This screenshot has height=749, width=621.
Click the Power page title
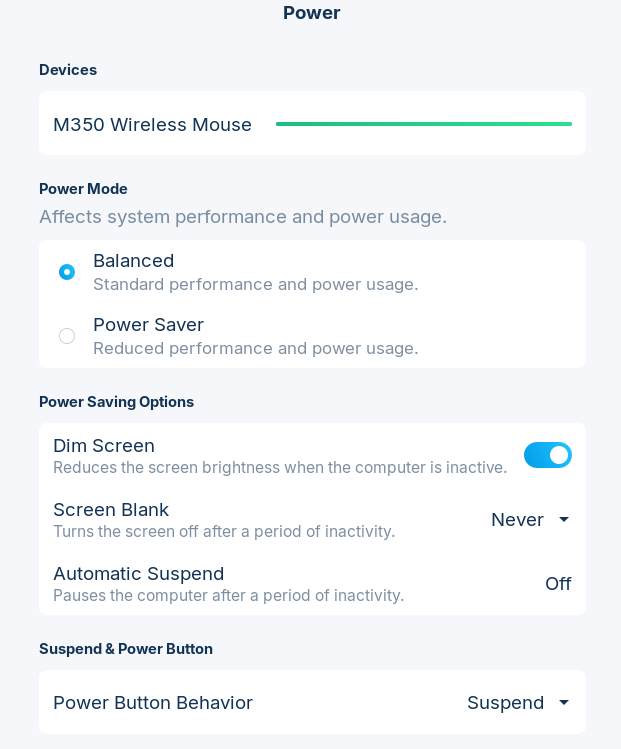(x=311, y=13)
